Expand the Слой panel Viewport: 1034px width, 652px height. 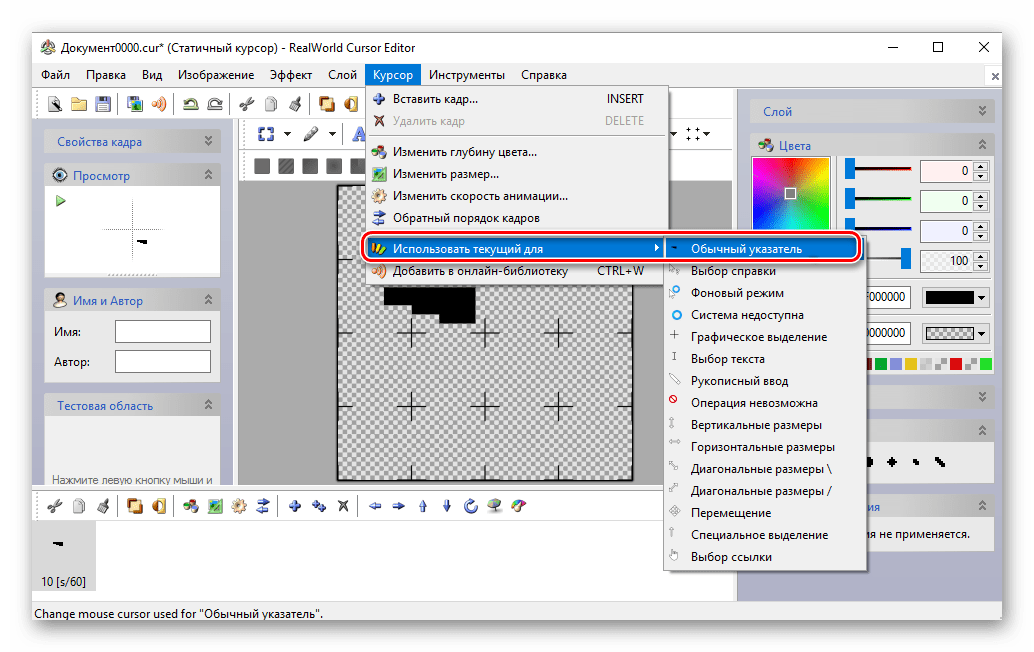(x=982, y=112)
